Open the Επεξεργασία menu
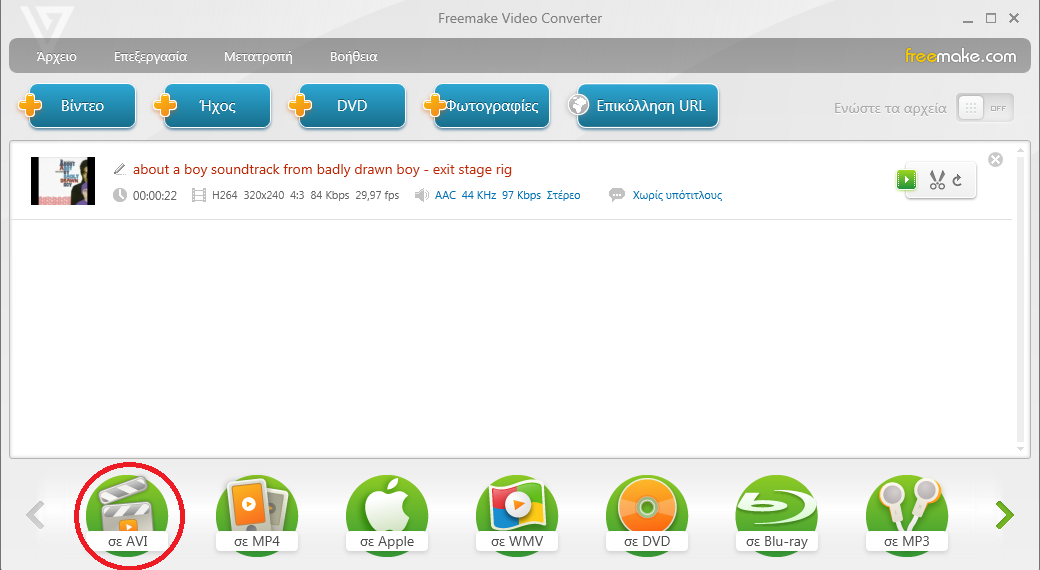This screenshot has width=1040, height=570. pos(151,56)
